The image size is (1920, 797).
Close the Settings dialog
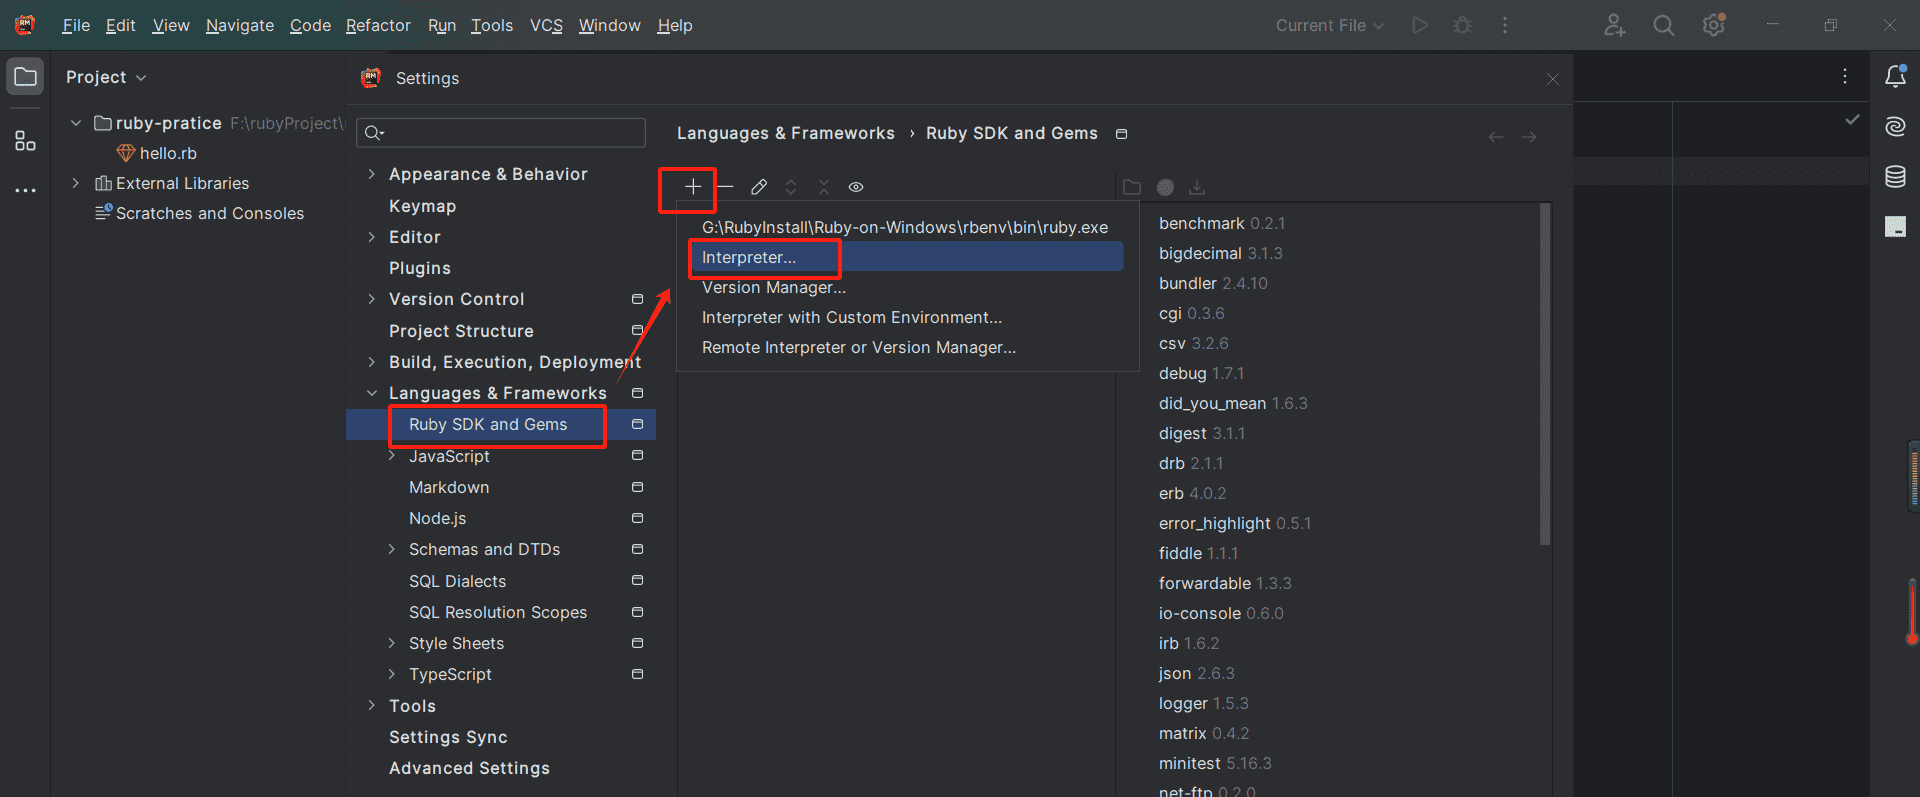[x=1553, y=79]
